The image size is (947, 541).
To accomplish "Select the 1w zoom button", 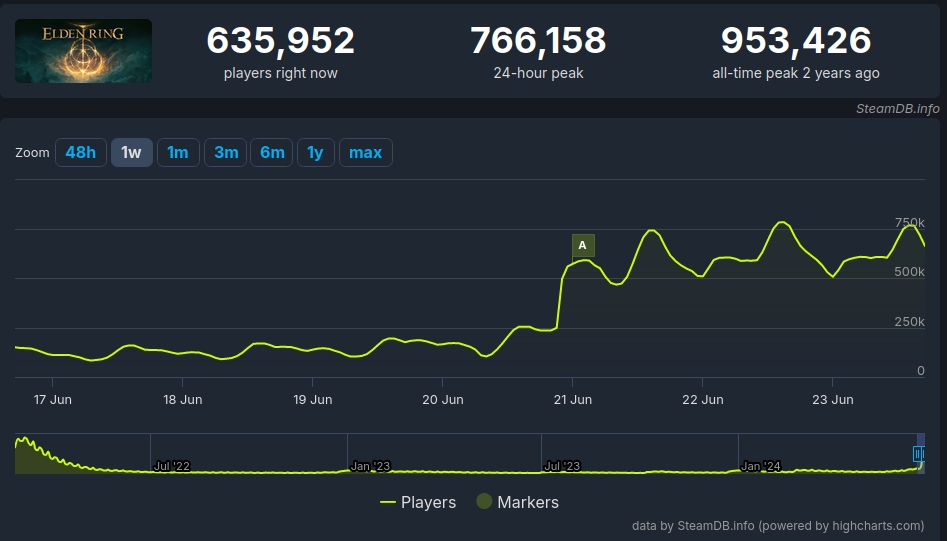I will 131,153.
